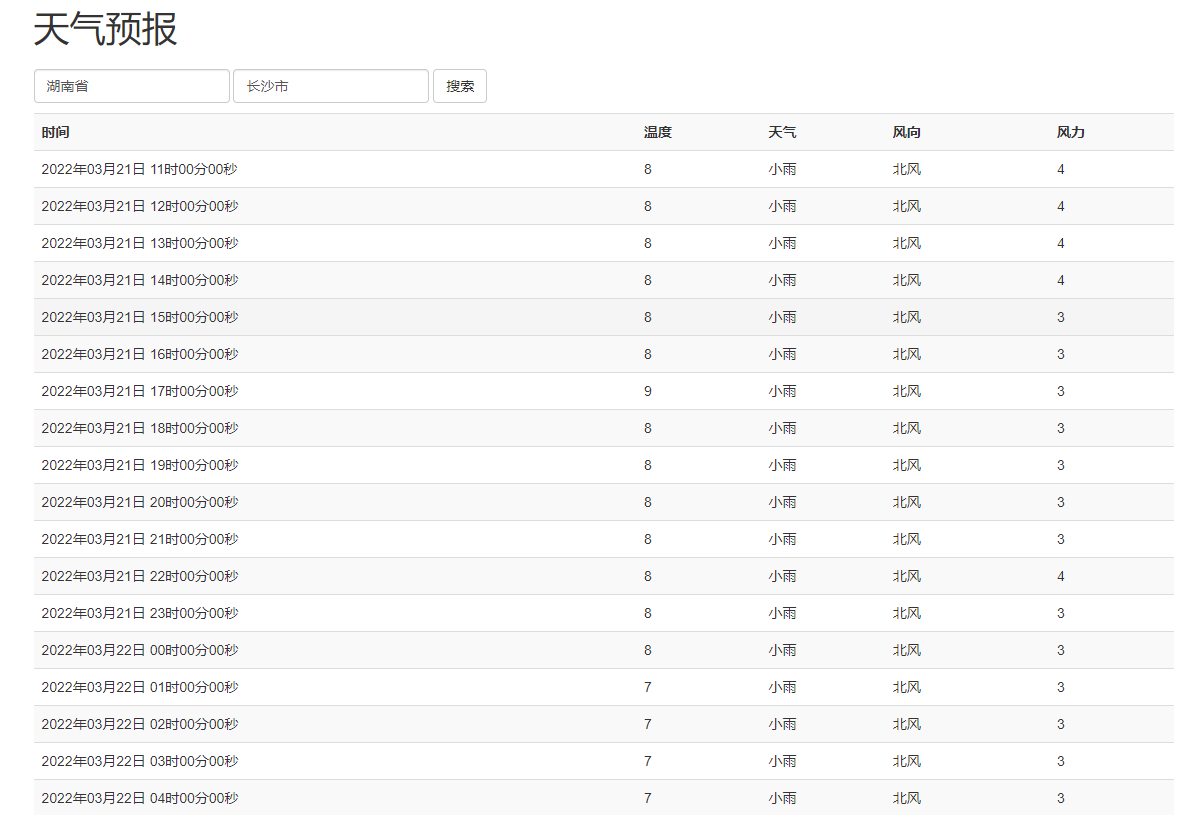Select 小雨 in the 11时 row

point(783,169)
